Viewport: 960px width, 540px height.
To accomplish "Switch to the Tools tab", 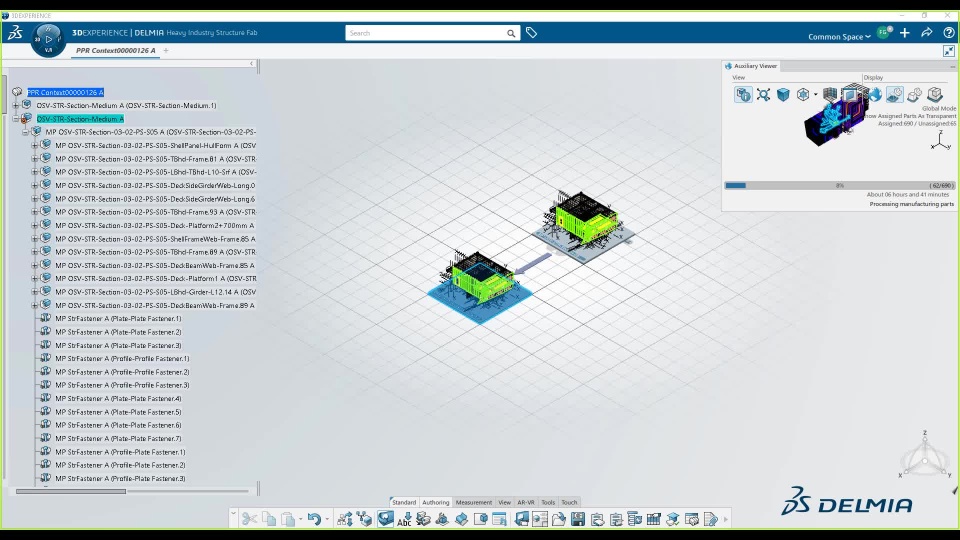I will click(548, 502).
